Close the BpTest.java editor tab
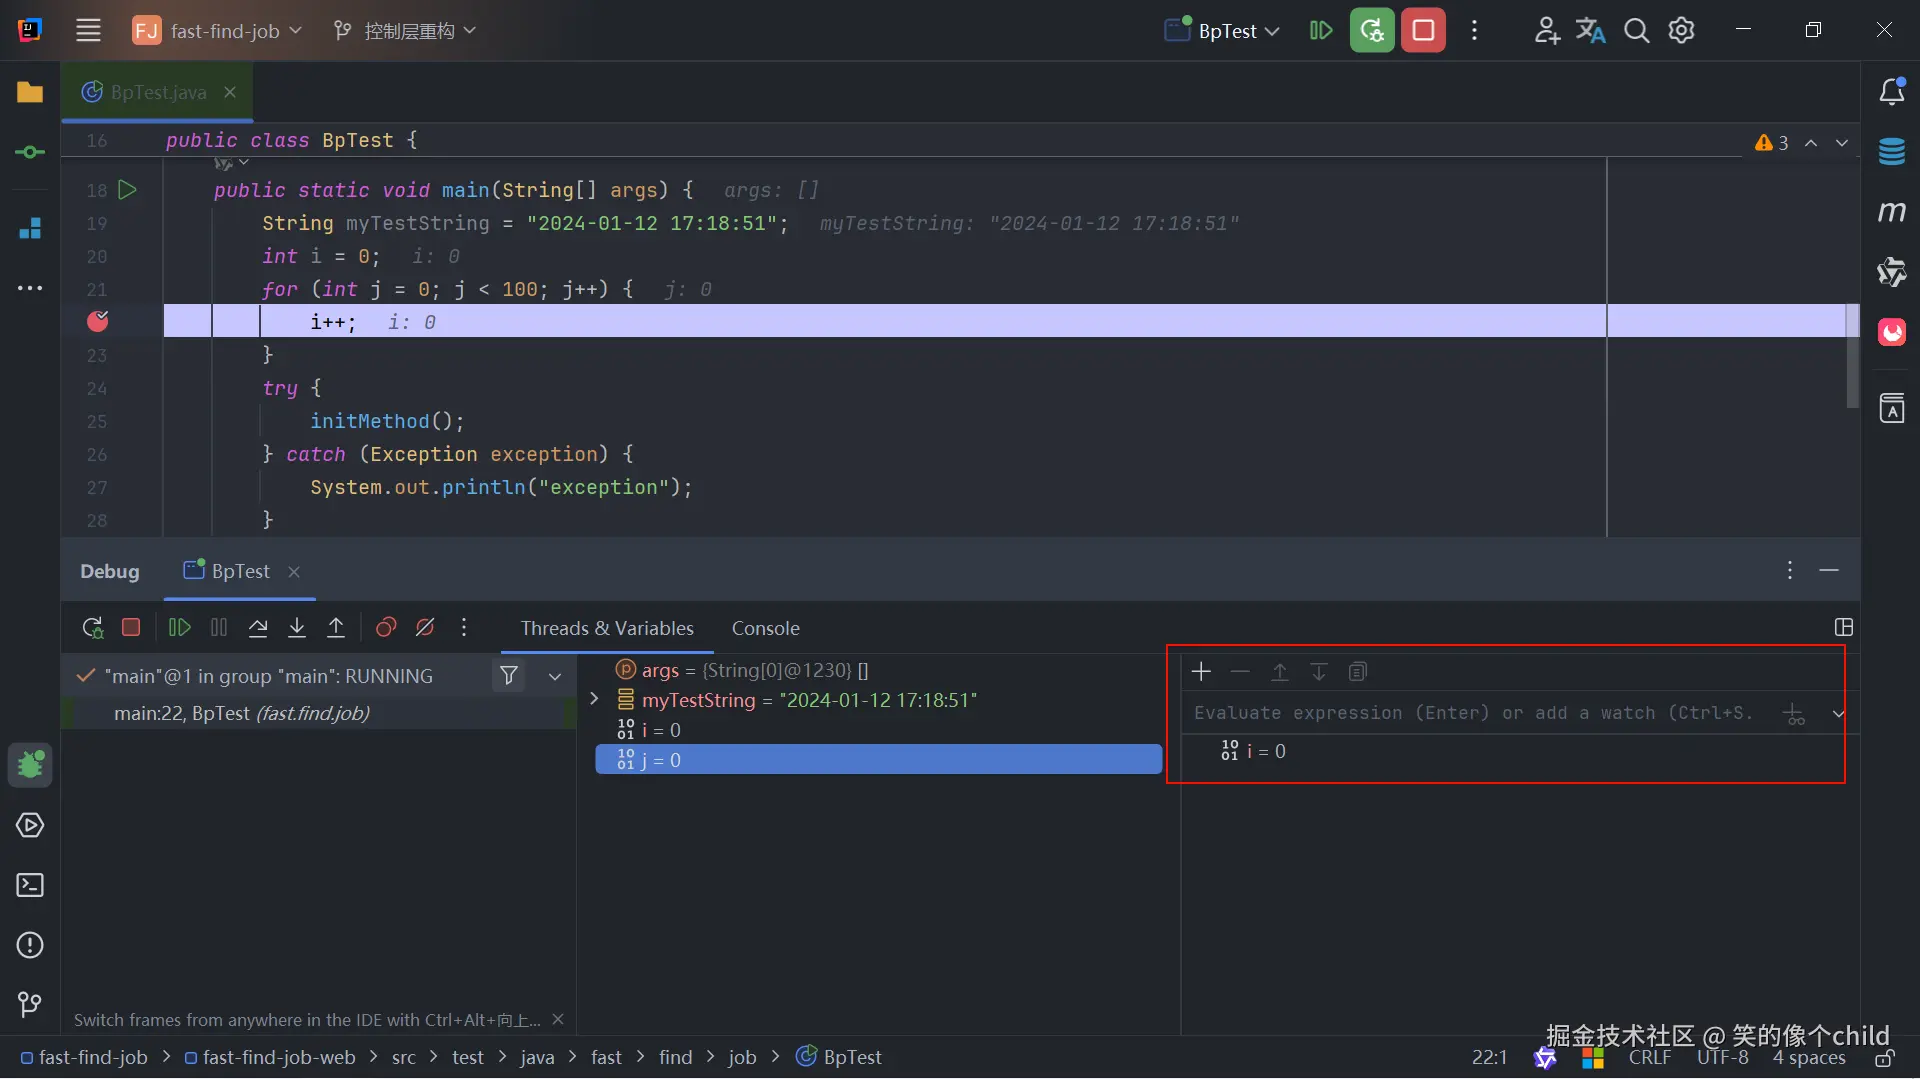The width and height of the screenshot is (1920, 1079). [x=230, y=92]
